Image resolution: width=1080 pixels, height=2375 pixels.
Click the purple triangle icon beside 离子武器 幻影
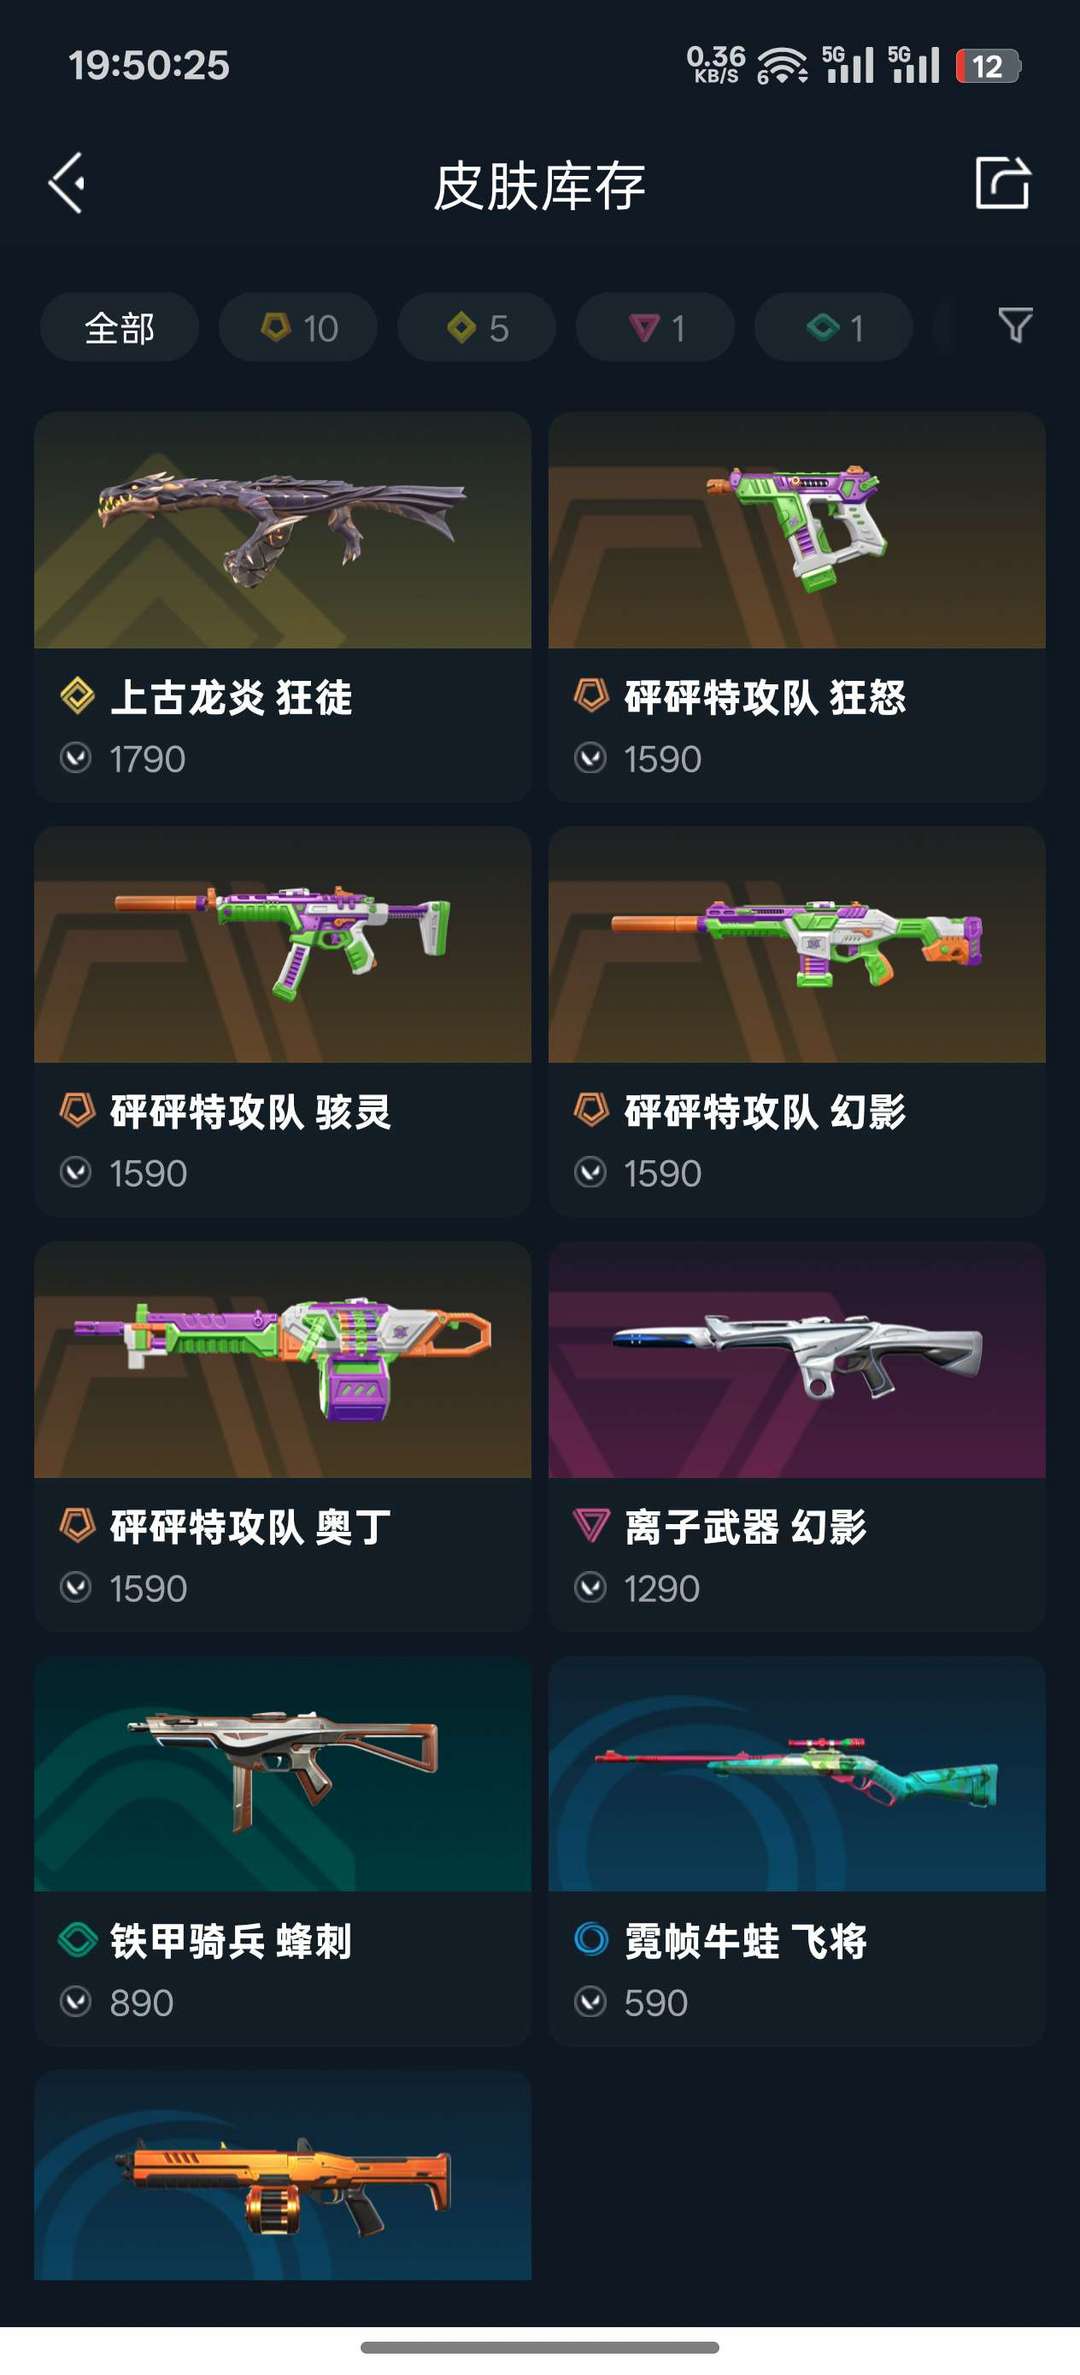pos(591,1526)
